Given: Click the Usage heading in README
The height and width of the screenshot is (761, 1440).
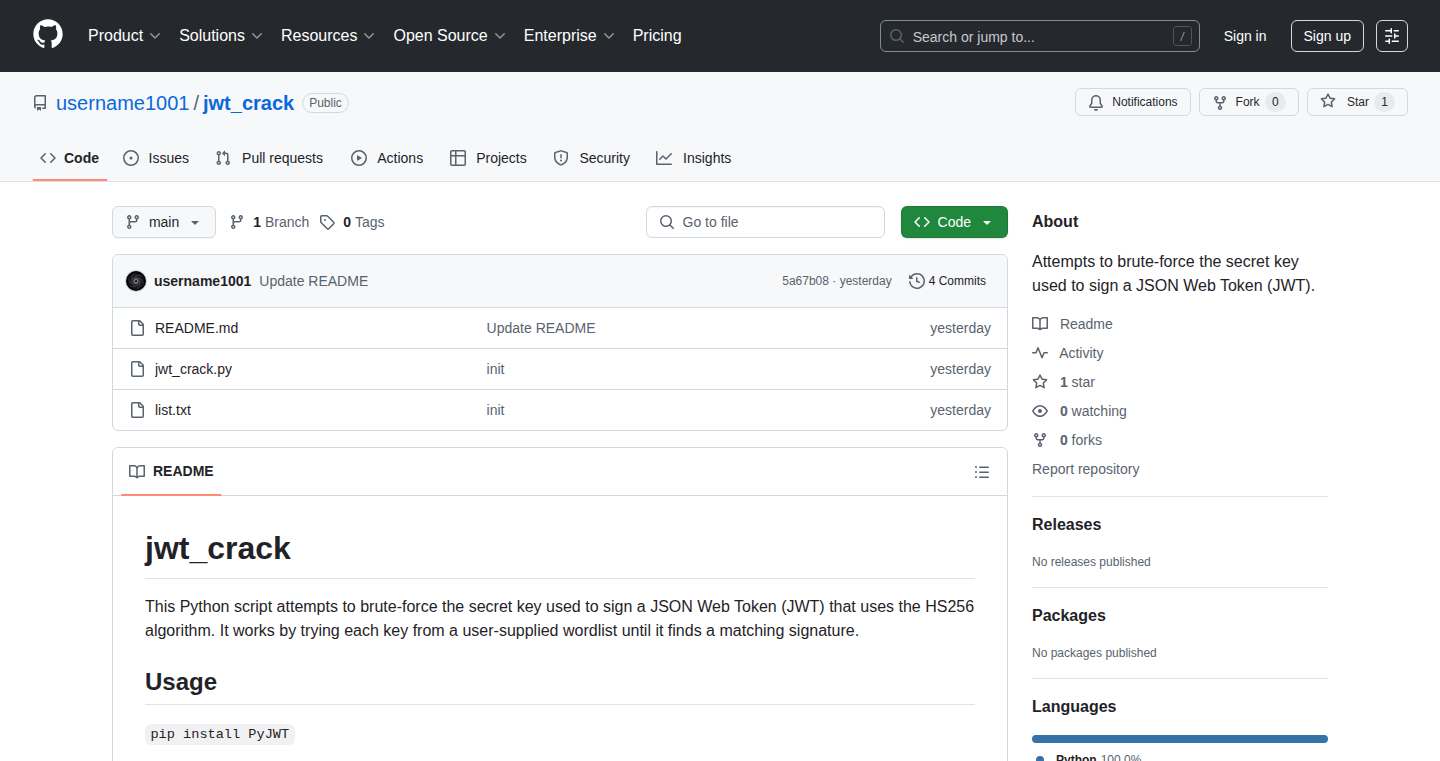Looking at the screenshot, I should [181, 682].
